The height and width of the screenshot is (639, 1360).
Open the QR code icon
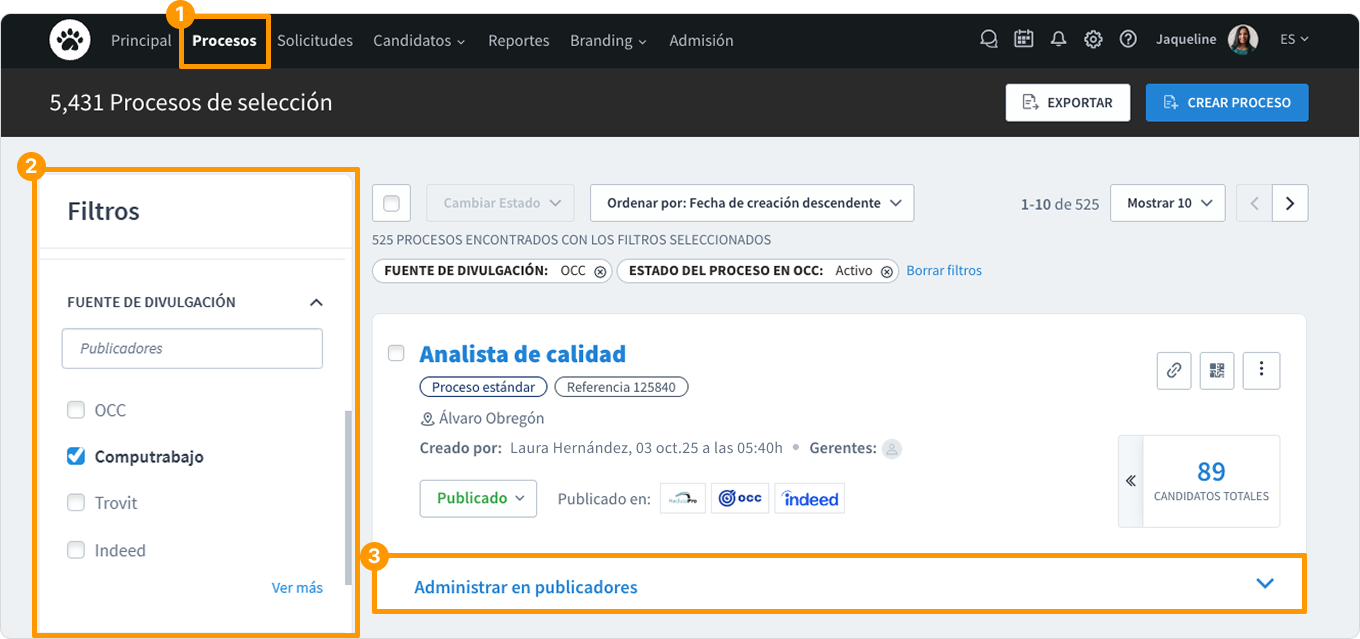[x=1217, y=371]
